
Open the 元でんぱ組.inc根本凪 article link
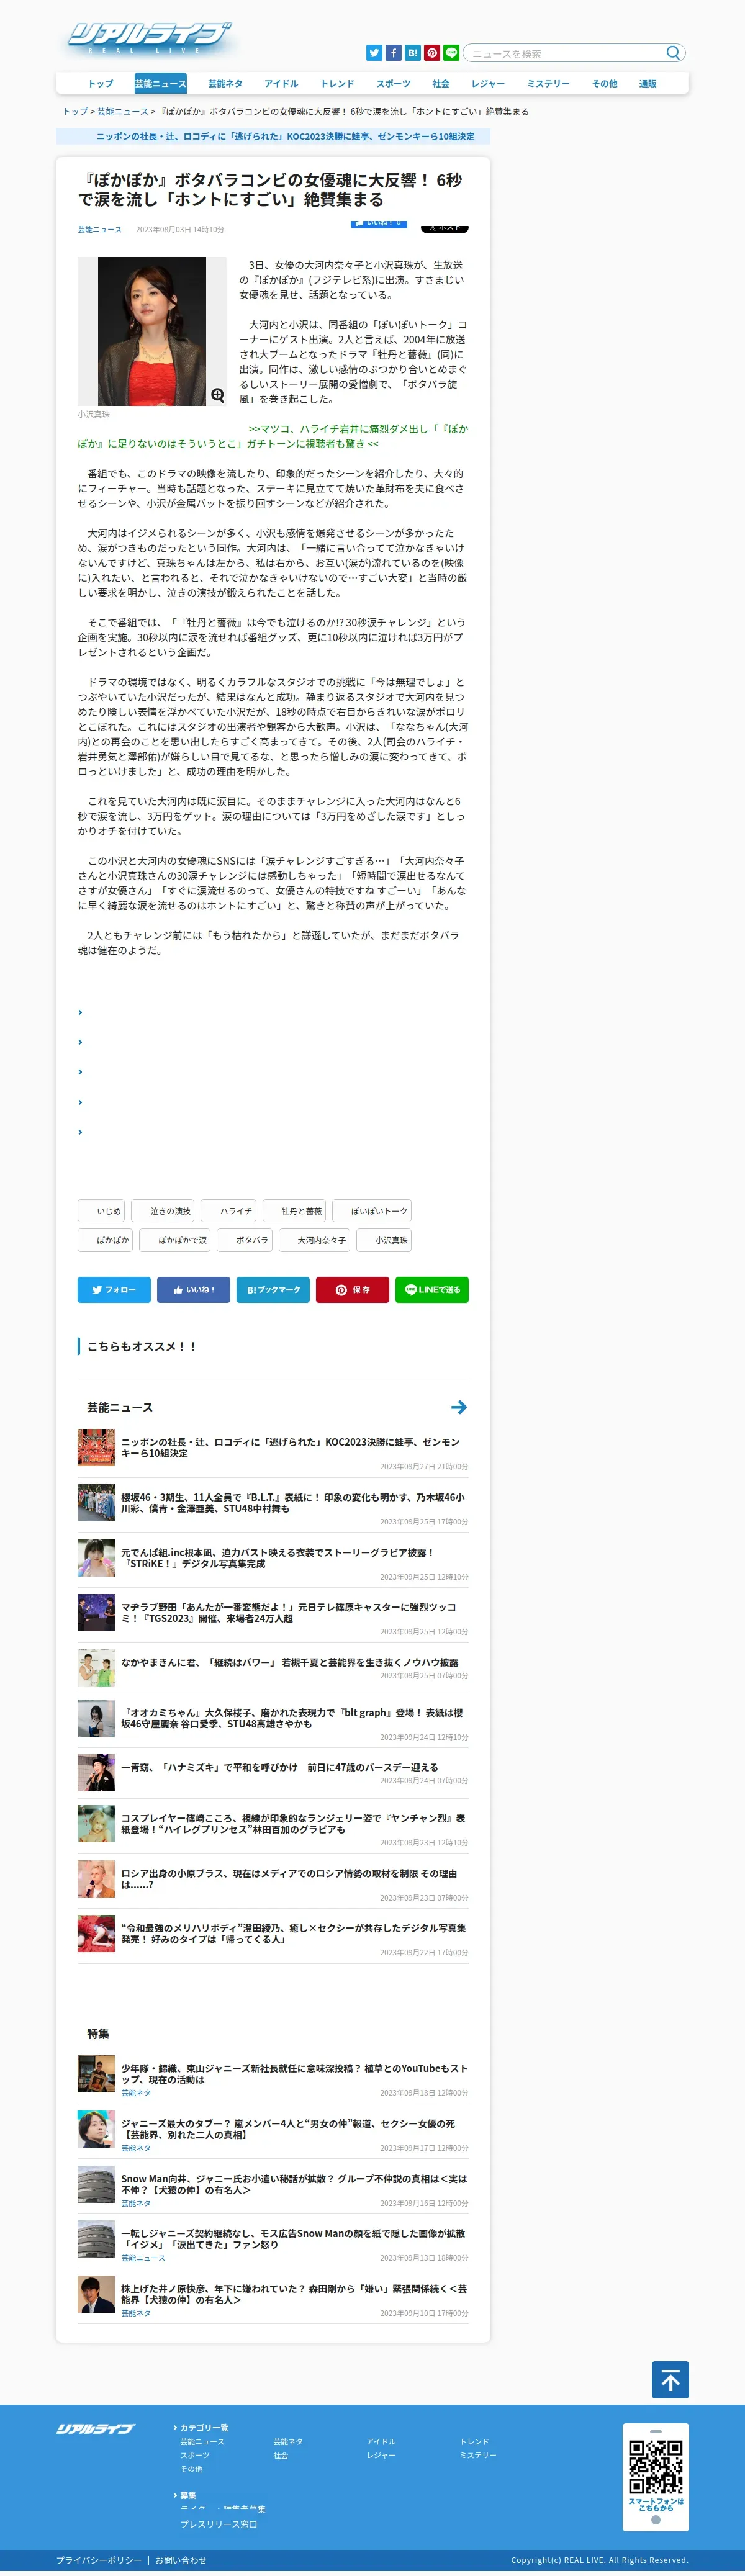click(x=278, y=1558)
